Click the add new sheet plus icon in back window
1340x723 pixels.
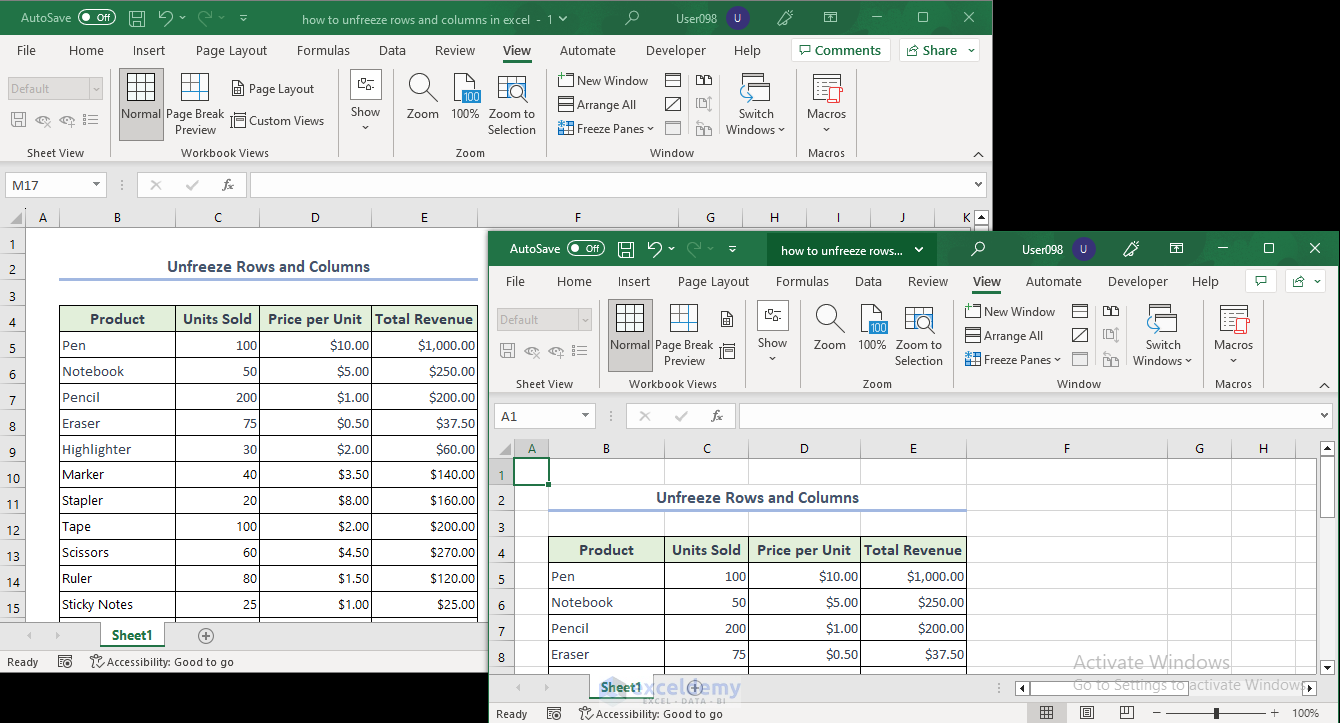click(206, 635)
